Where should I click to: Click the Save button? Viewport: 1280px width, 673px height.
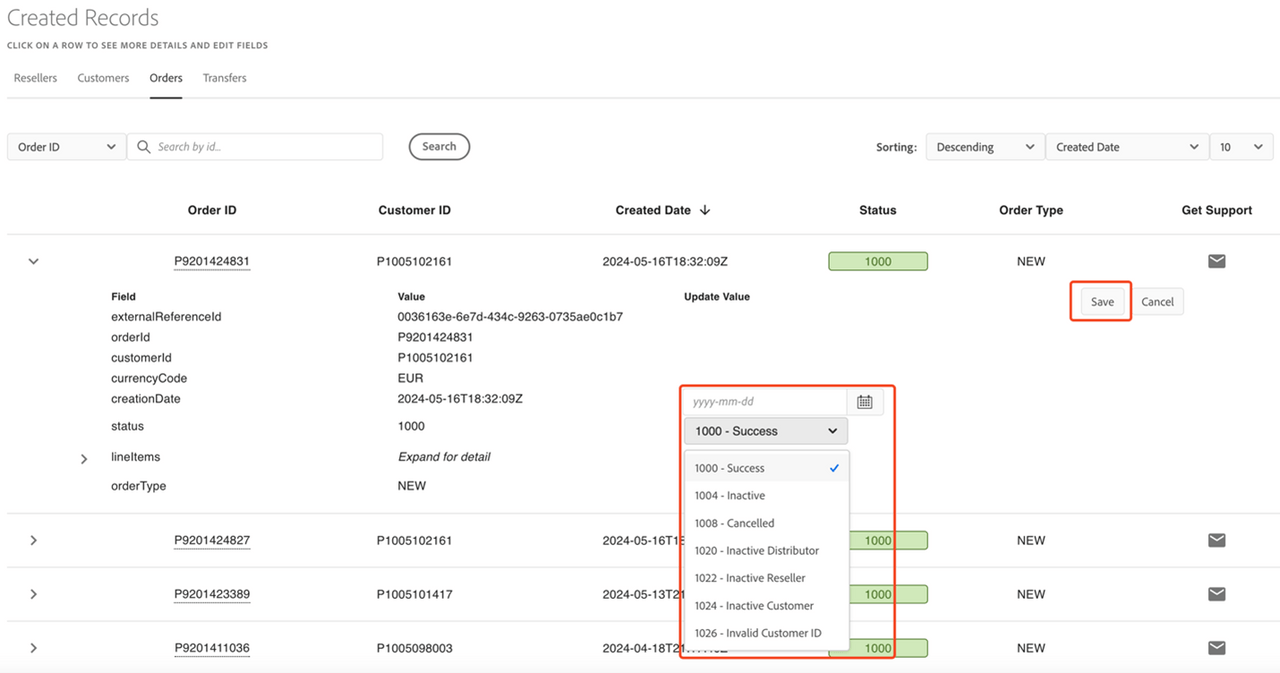click(1102, 302)
